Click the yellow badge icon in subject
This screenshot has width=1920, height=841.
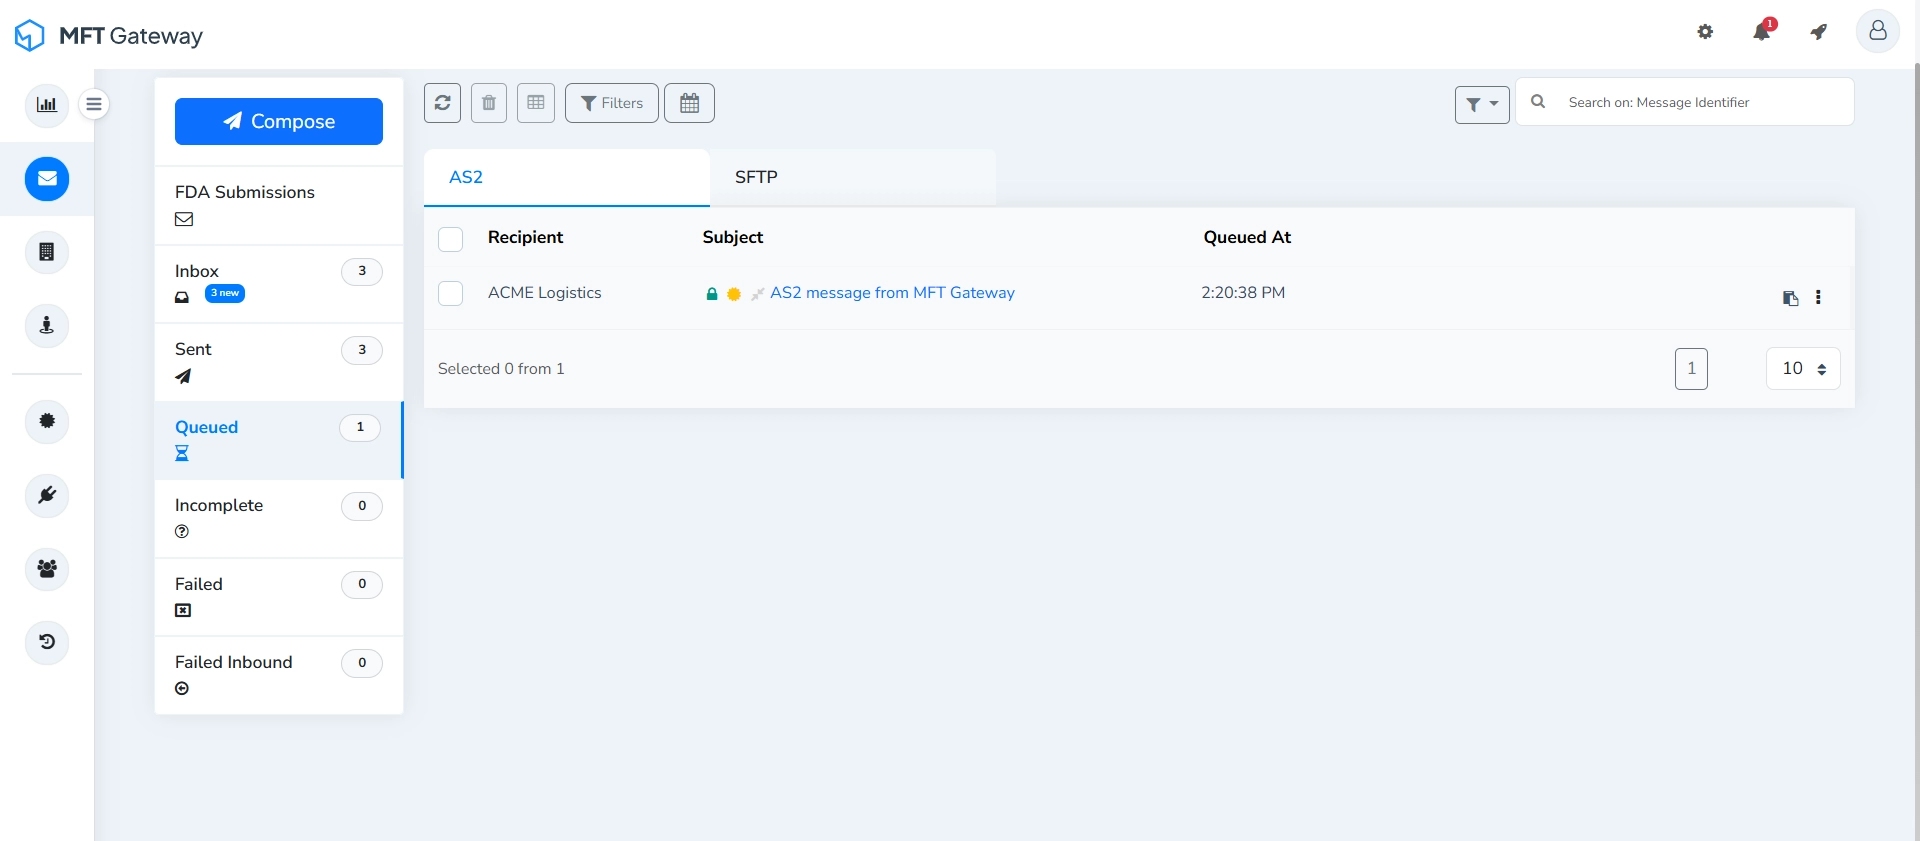point(734,294)
